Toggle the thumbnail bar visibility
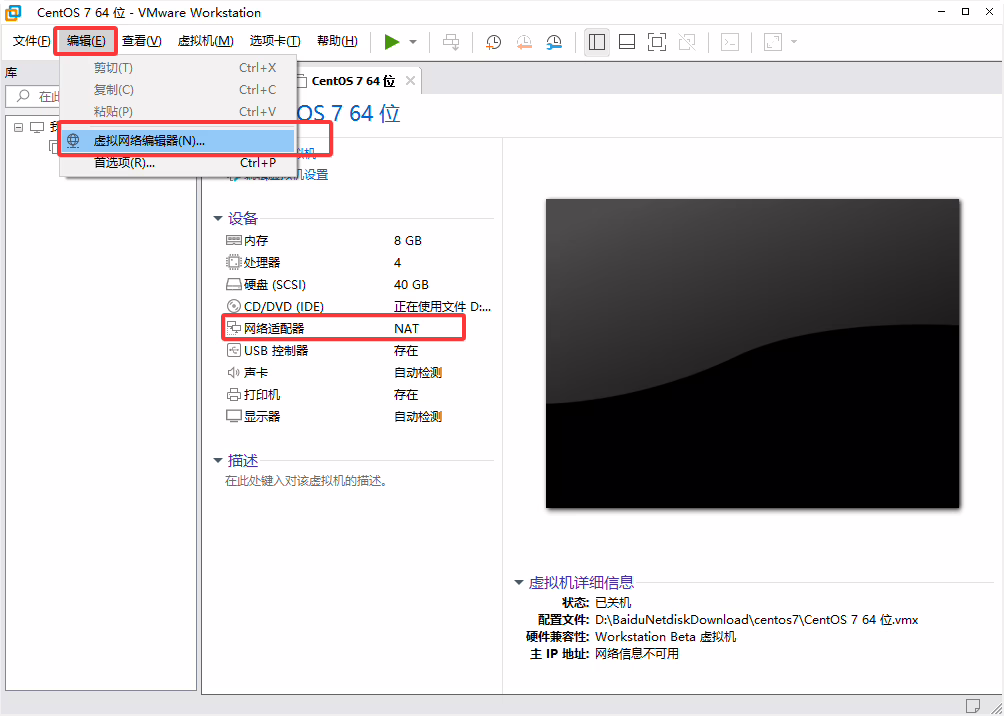Viewport: 1004px width, 716px height. tap(626, 41)
